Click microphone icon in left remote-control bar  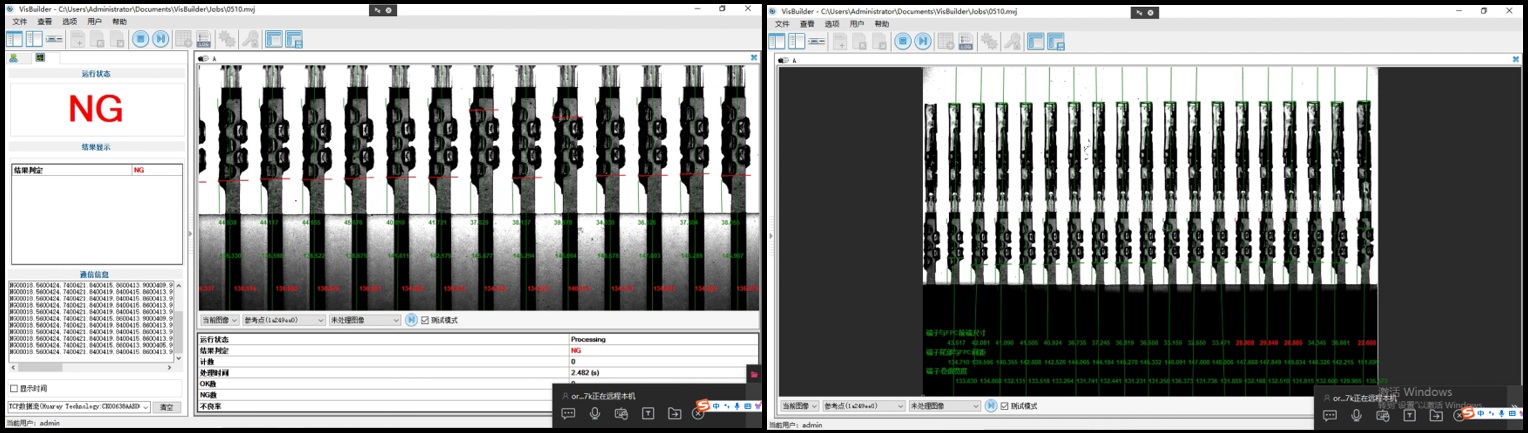[x=595, y=413]
